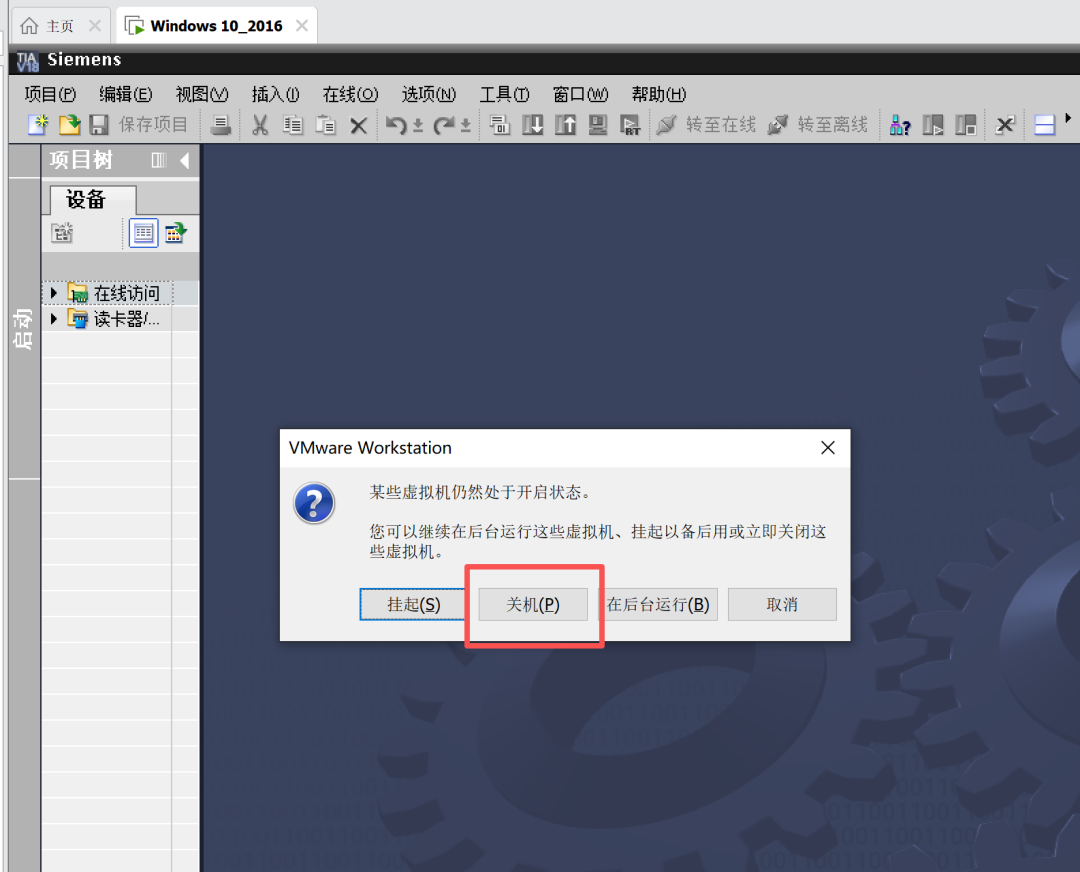1080x872 pixels.
Task: Open the 窗口(W) menu
Action: point(580,94)
